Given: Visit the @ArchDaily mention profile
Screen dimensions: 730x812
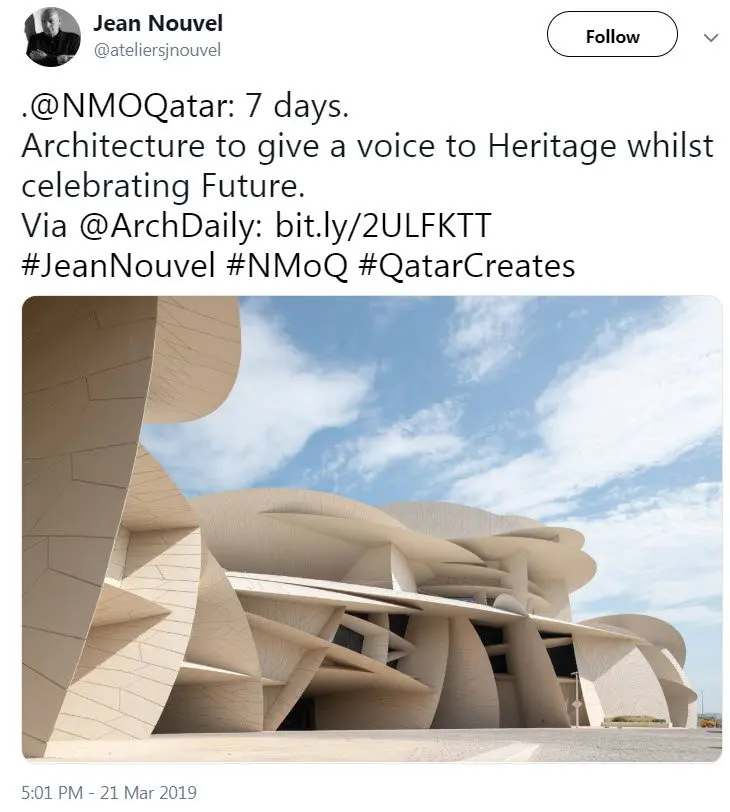Looking at the screenshot, I should (x=169, y=225).
